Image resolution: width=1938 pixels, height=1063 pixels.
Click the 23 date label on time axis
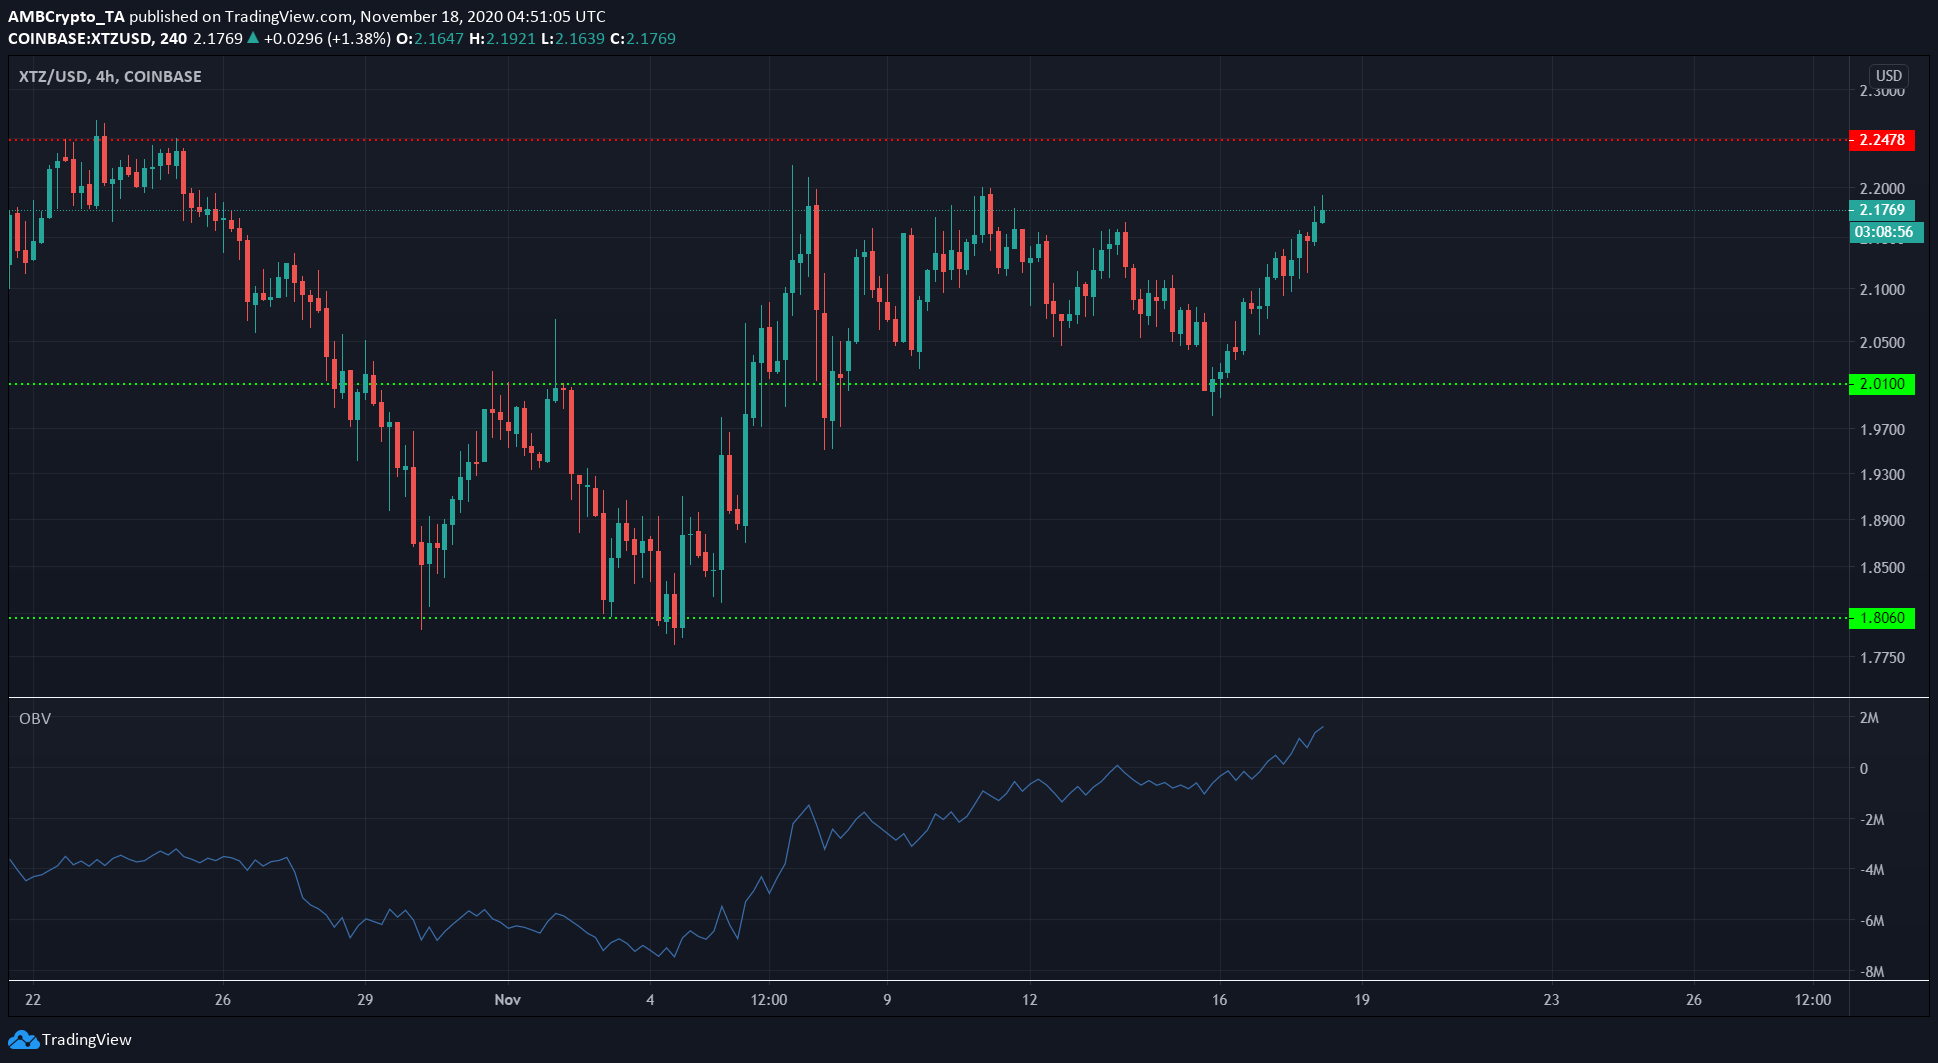pyautogui.click(x=1551, y=1000)
